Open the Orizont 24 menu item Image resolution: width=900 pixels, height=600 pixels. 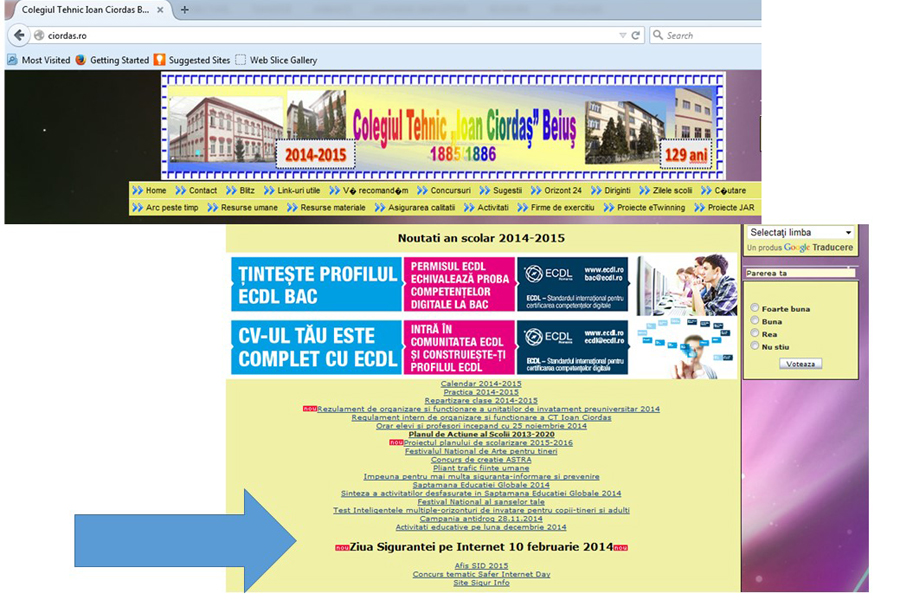pos(556,191)
